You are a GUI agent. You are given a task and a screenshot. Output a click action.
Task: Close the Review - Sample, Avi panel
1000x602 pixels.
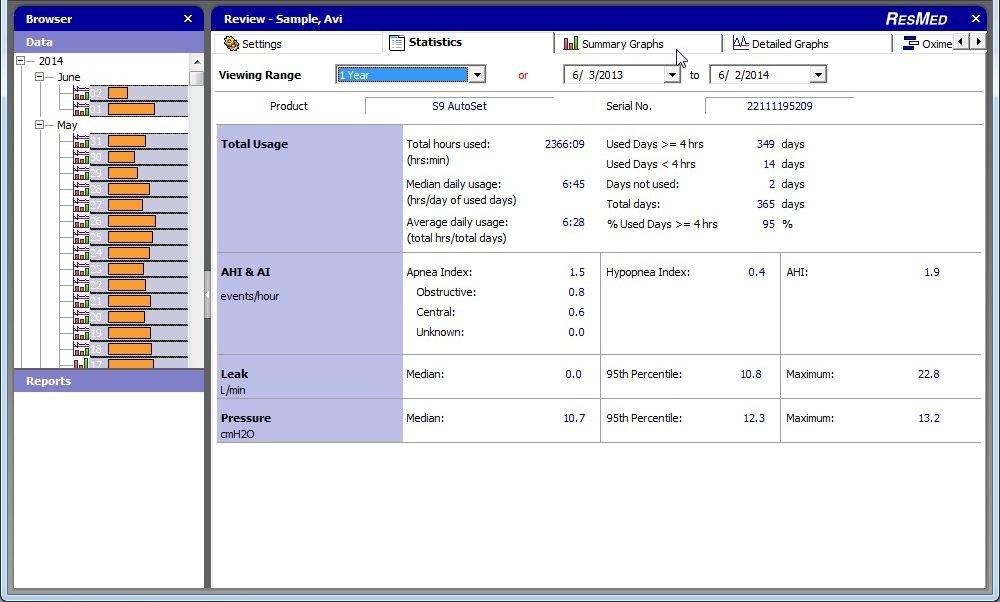[976, 18]
